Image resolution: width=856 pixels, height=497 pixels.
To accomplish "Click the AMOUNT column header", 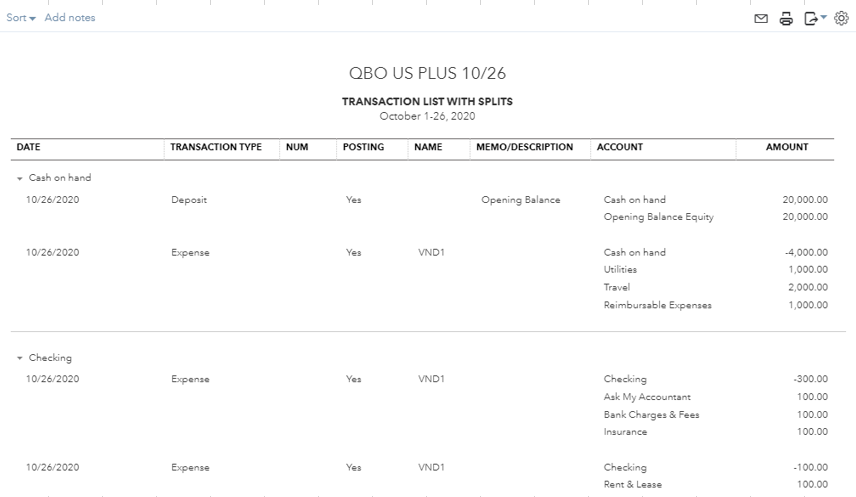I will coord(787,147).
